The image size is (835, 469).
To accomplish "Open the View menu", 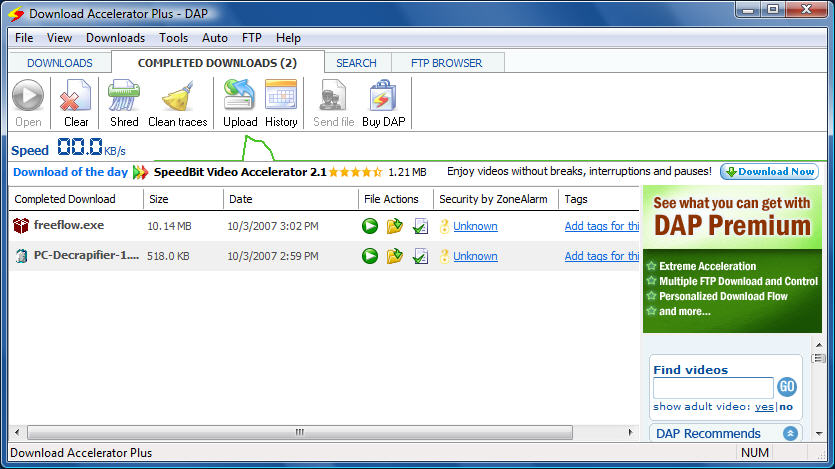I will [59, 38].
